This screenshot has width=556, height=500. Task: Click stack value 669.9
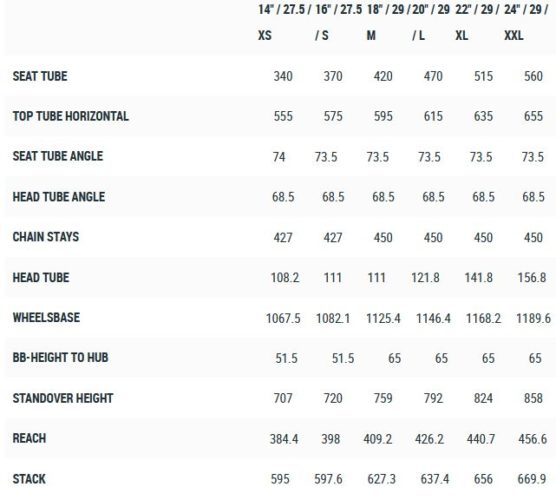[532, 479]
